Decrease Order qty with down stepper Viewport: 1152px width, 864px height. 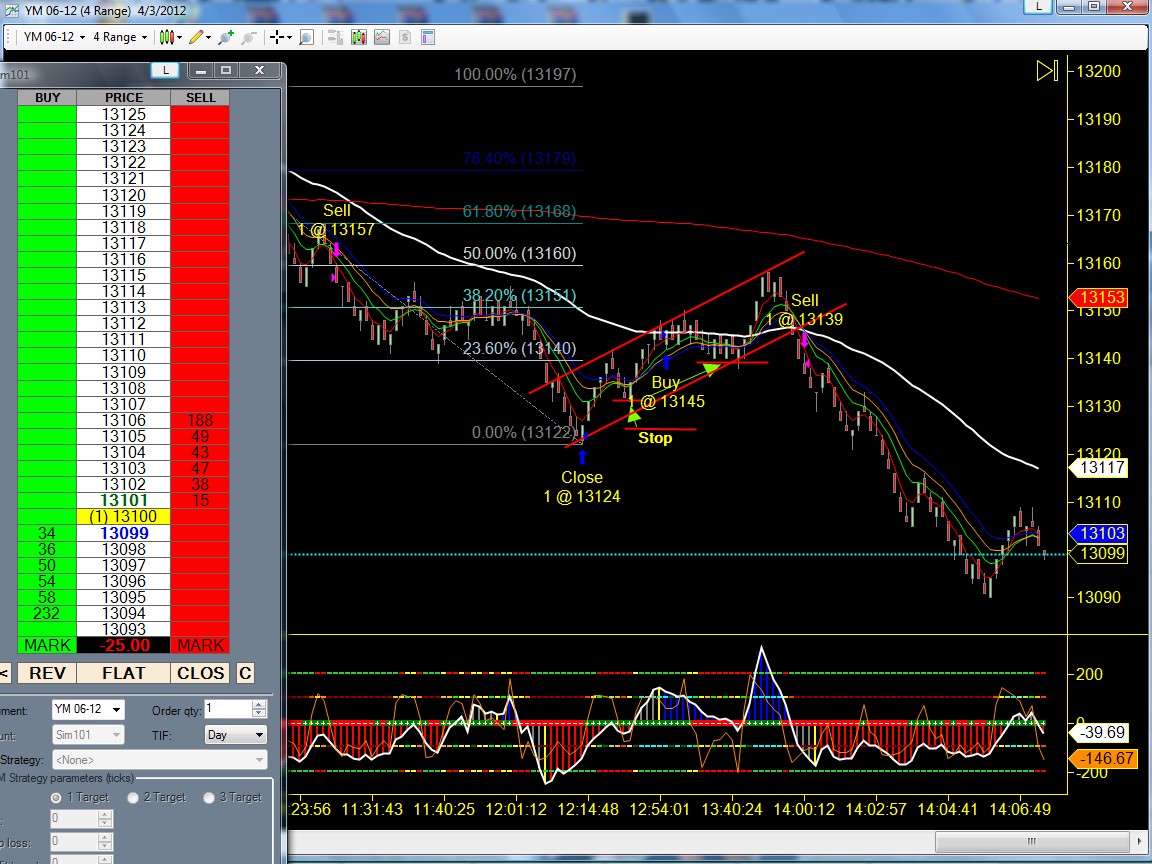(x=259, y=713)
